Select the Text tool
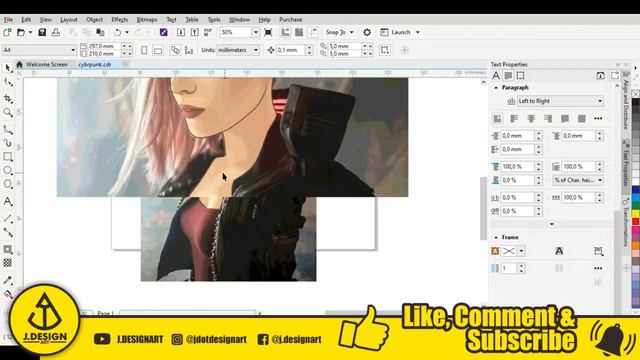This screenshot has height=360, width=640. click(7, 201)
